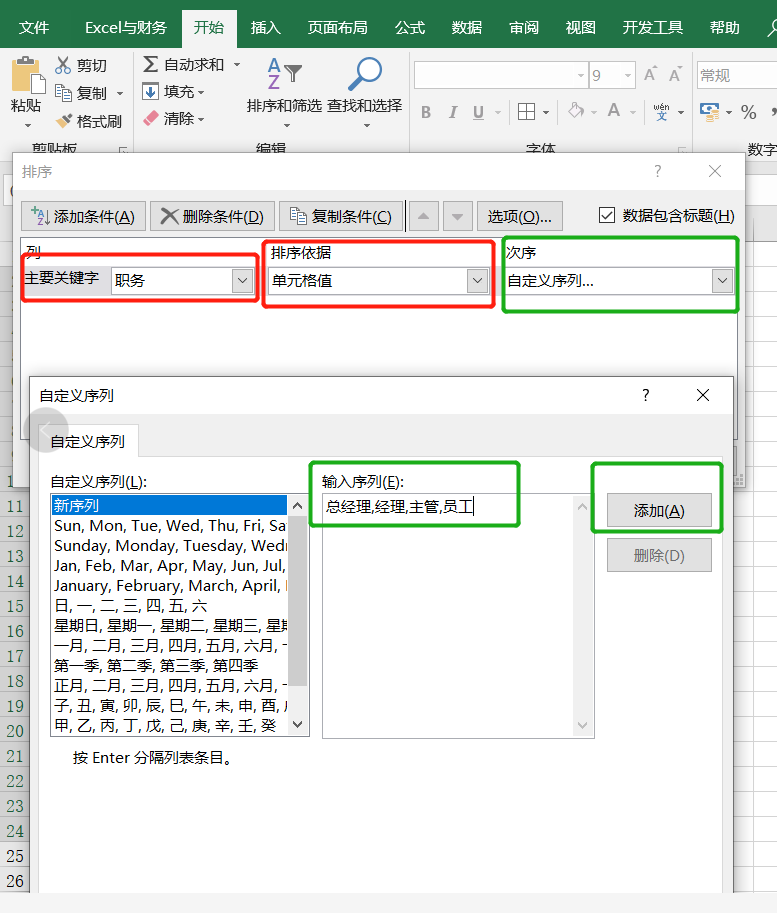777x913 pixels.
Task: Click the Paste icon in clipboard group
Action: (27, 76)
